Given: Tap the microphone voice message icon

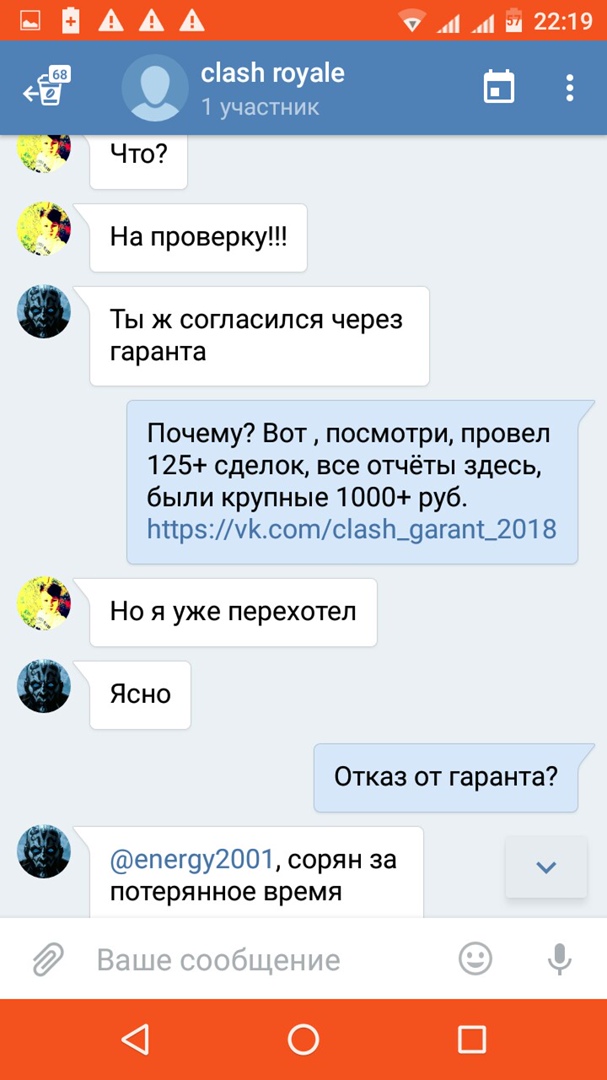Looking at the screenshot, I should (559, 959).
